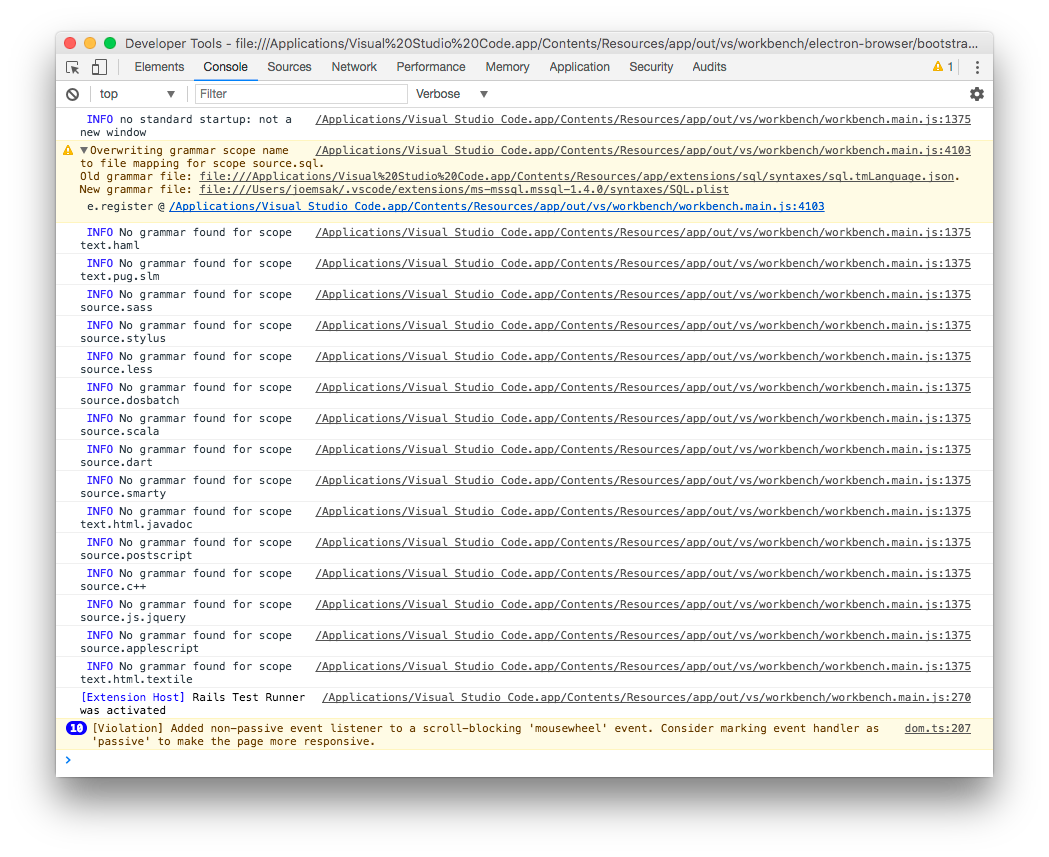1049x857 pixels.
Task: Open the Sources panel
Action: pos(289,66)
